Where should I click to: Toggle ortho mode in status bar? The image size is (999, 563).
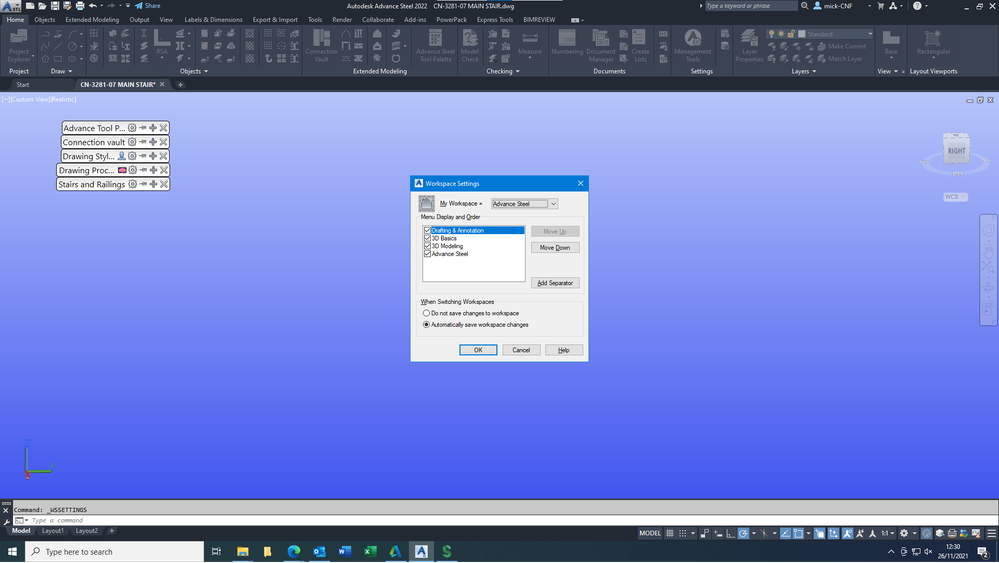point(730,533)
